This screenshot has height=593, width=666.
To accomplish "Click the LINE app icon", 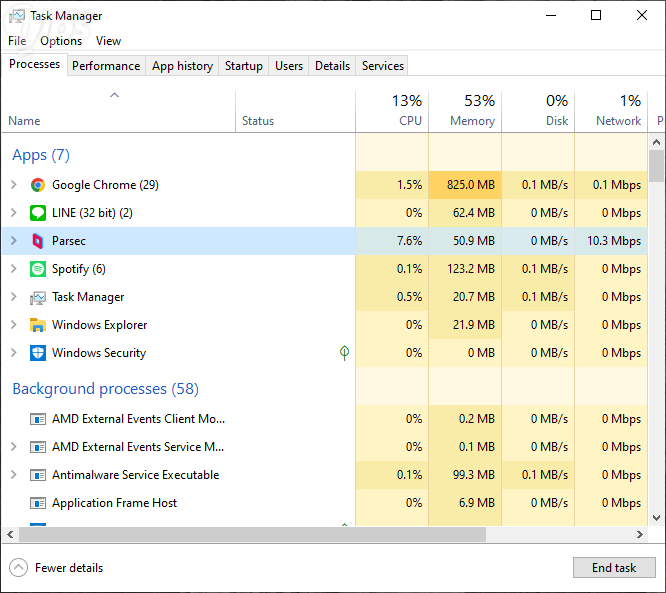I will point(38,213).
